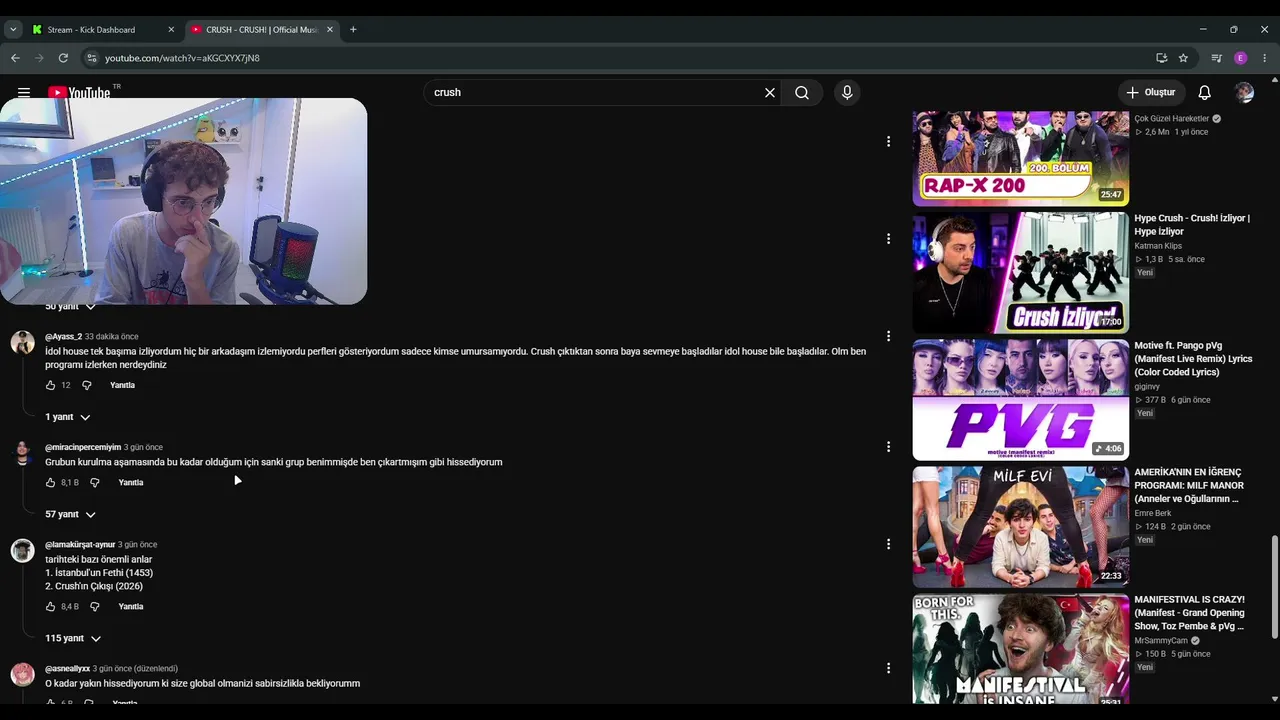The width and height of the screenshot is (1280, 720).
Task: Reply to @lamakürşat-aynur with Yanıtla
Action: point(131,606)
